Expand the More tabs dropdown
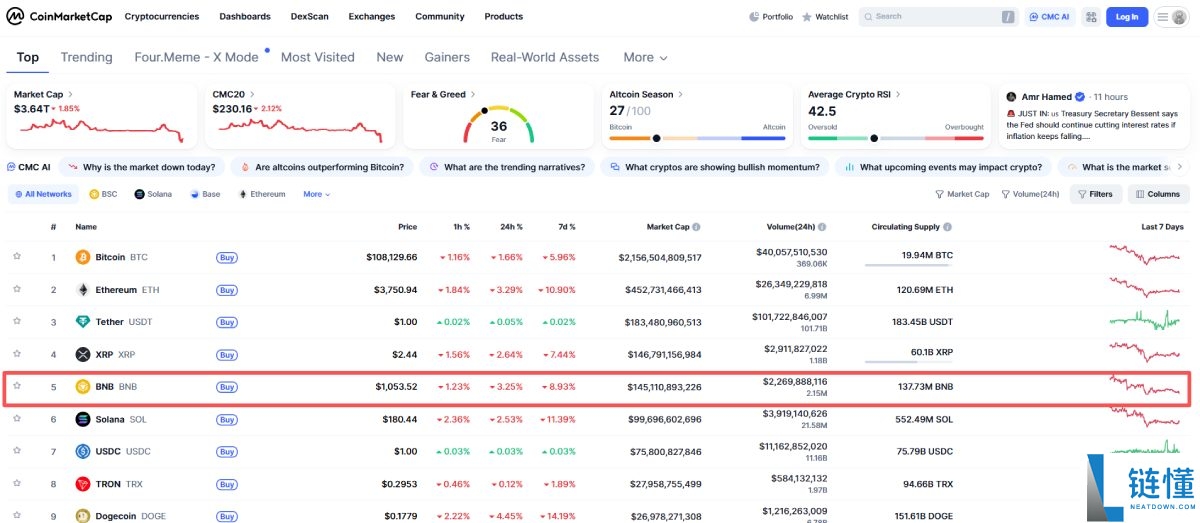Viewport: 1200px width, 523px height. (x=646, y=57)
